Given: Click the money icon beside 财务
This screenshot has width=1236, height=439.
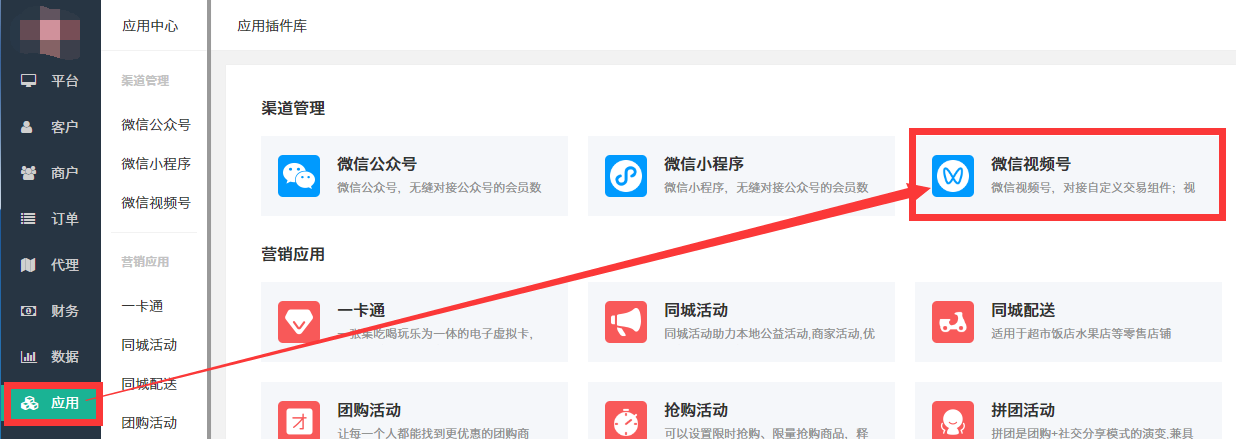Looking at the screenshot, I should (x=29, y=311).
